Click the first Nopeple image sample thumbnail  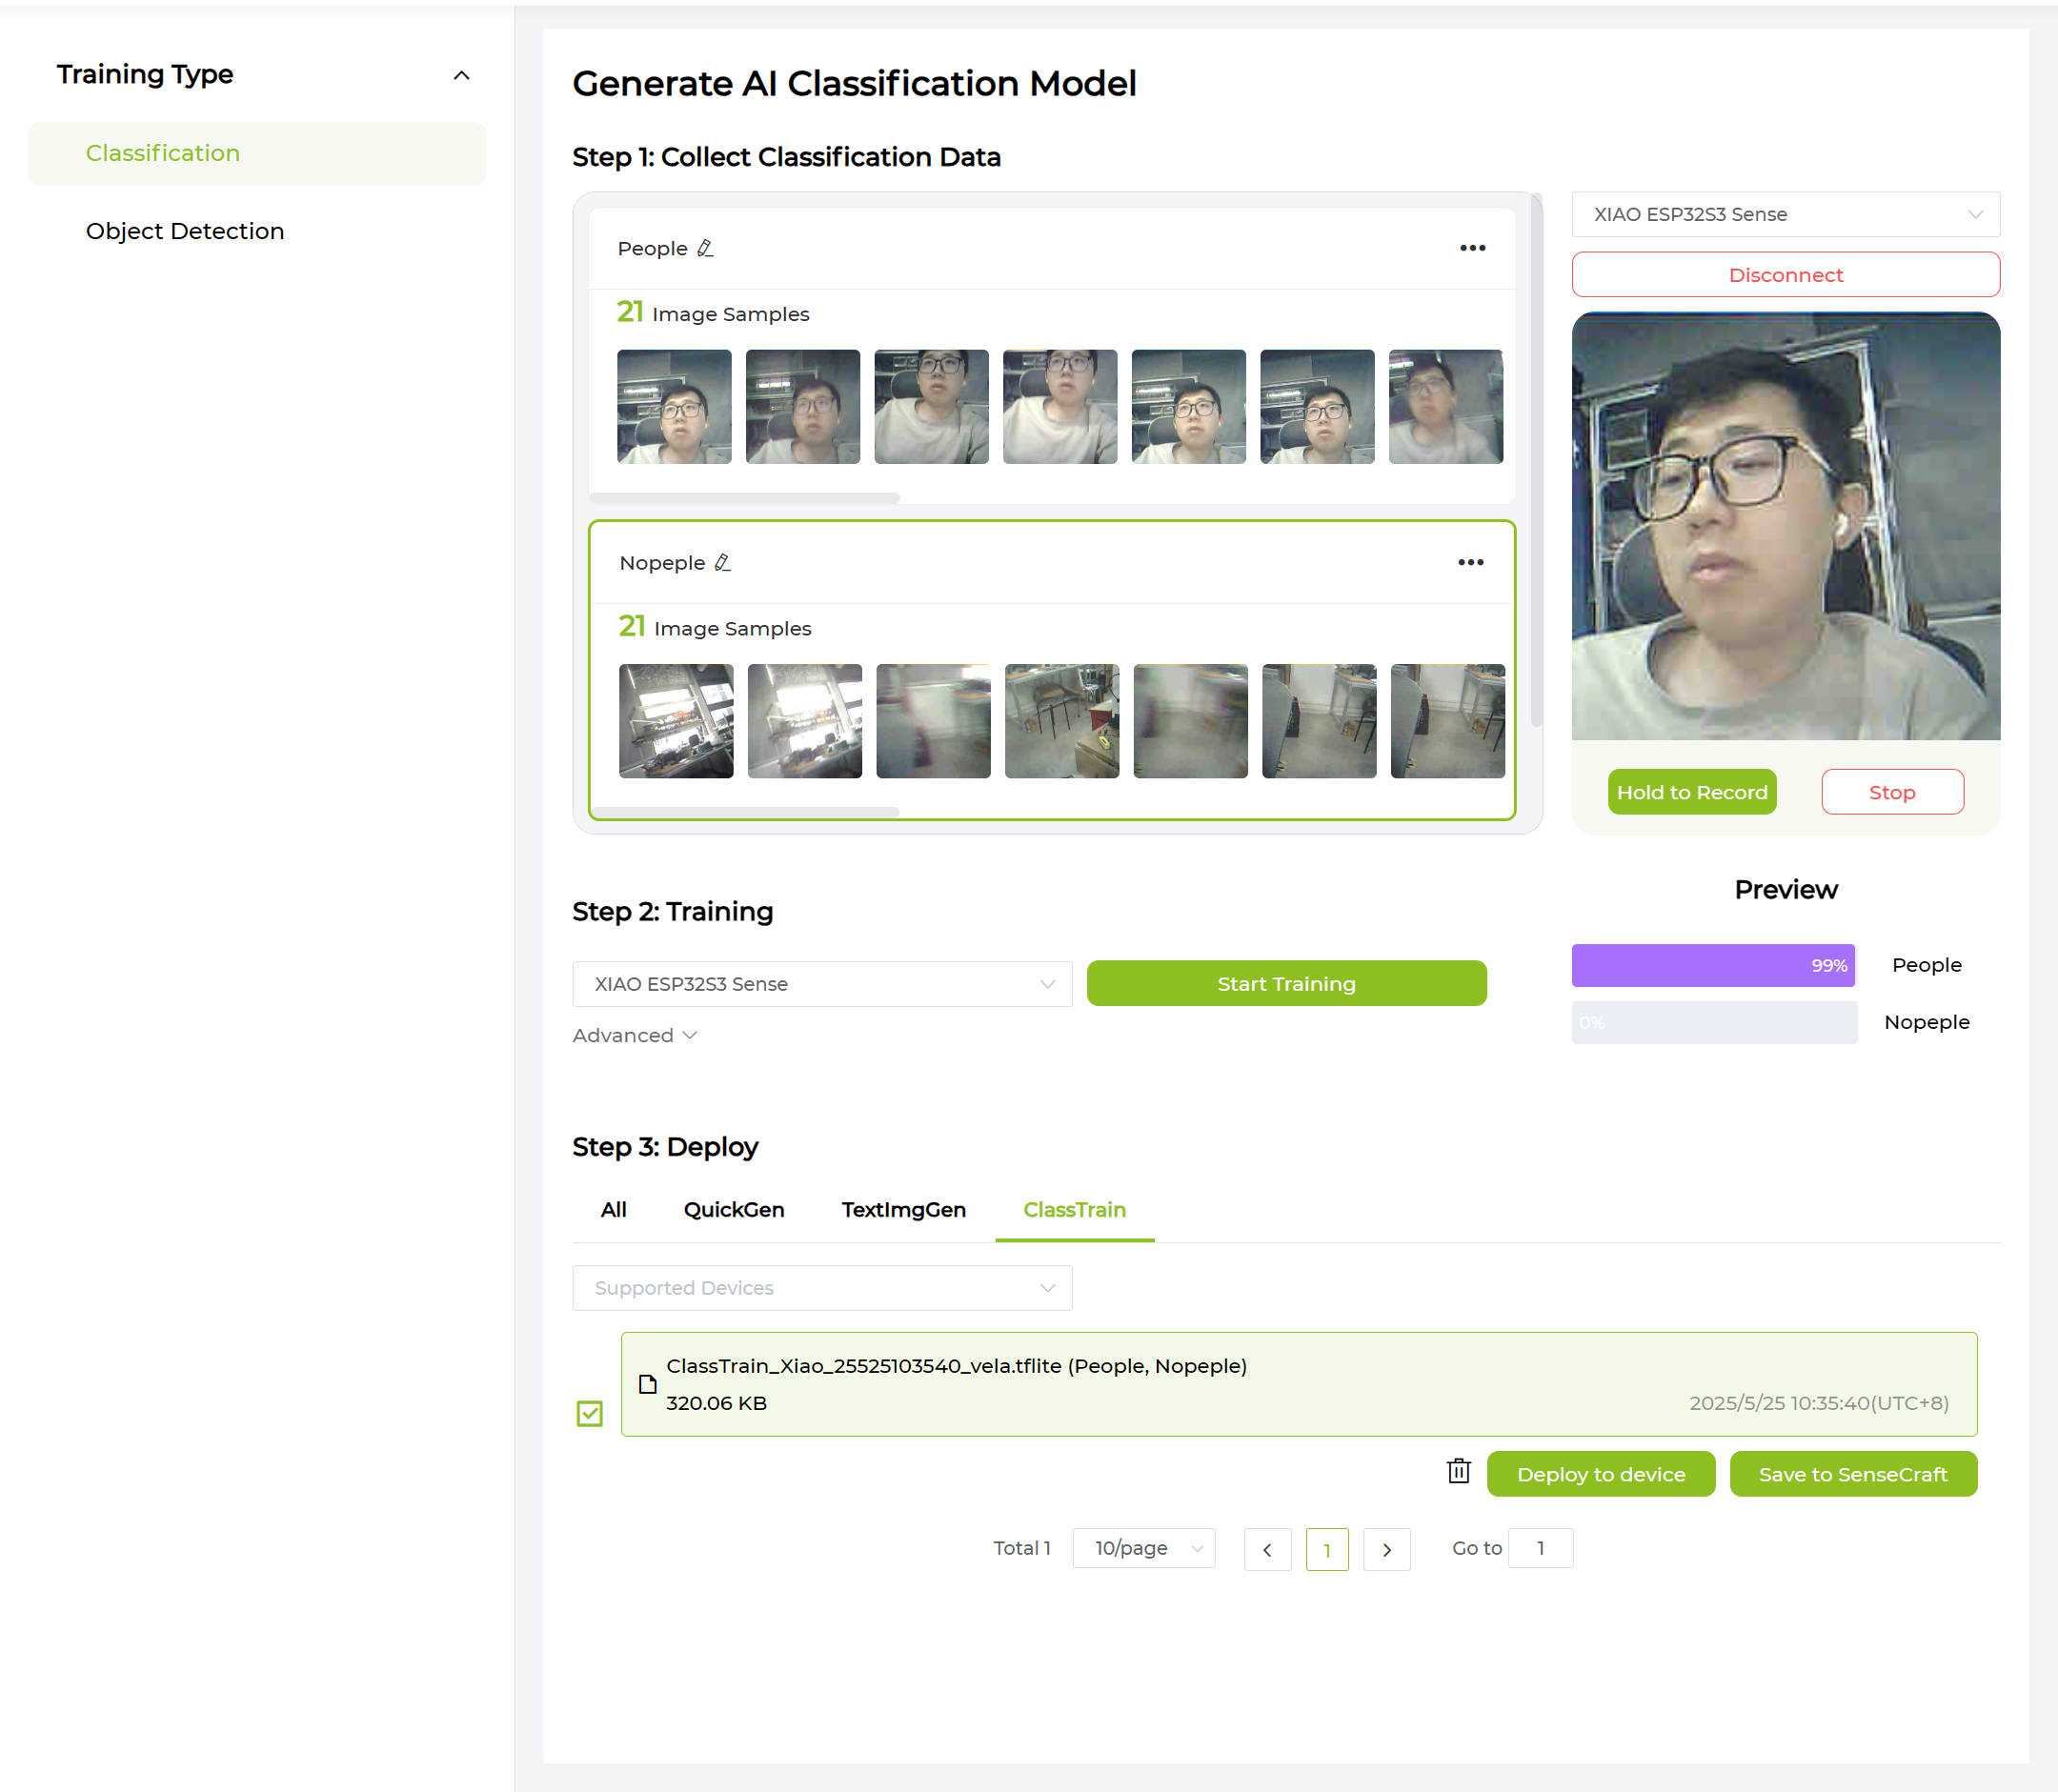(676, 721)
